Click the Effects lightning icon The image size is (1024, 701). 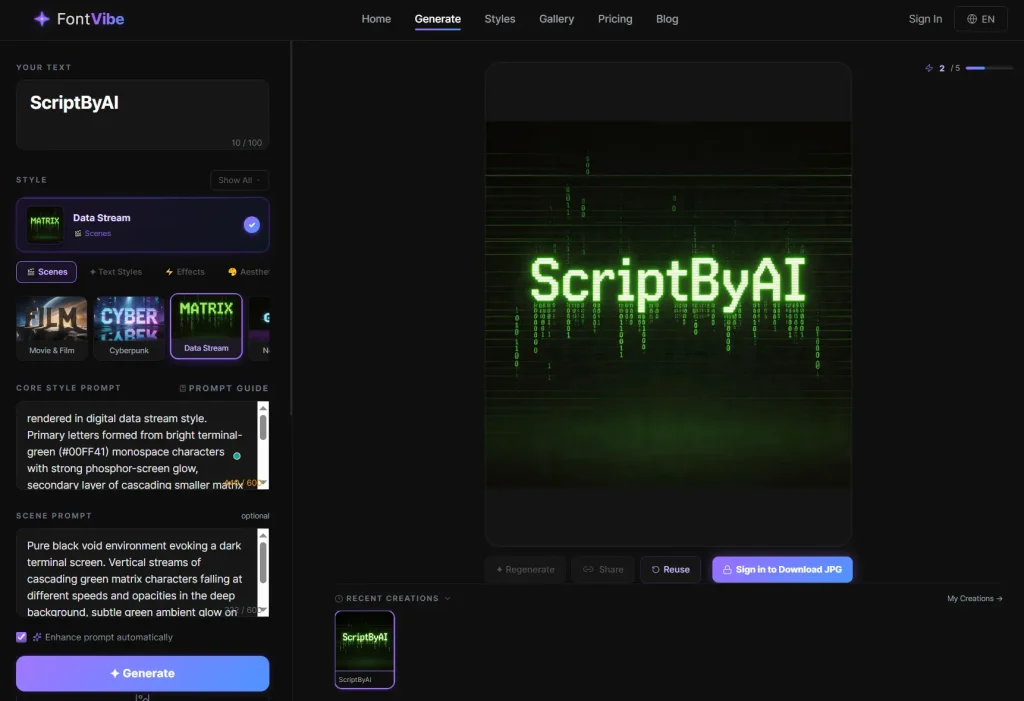point(169,271)
